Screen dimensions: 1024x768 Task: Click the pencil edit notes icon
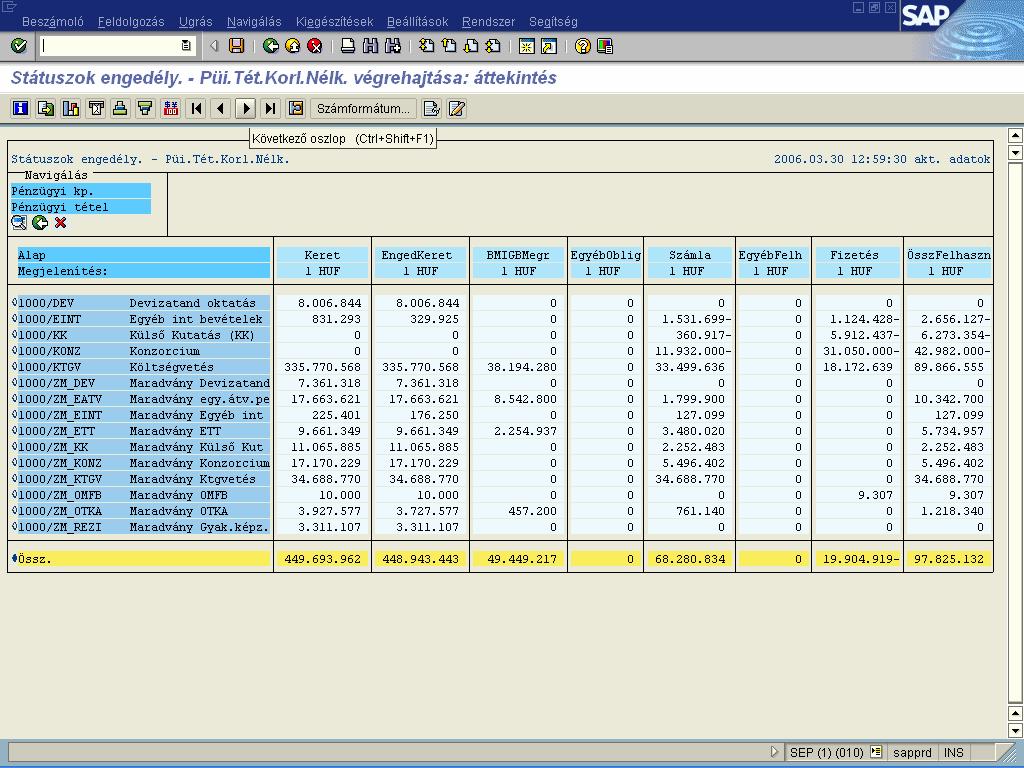(x=456, y=108)
